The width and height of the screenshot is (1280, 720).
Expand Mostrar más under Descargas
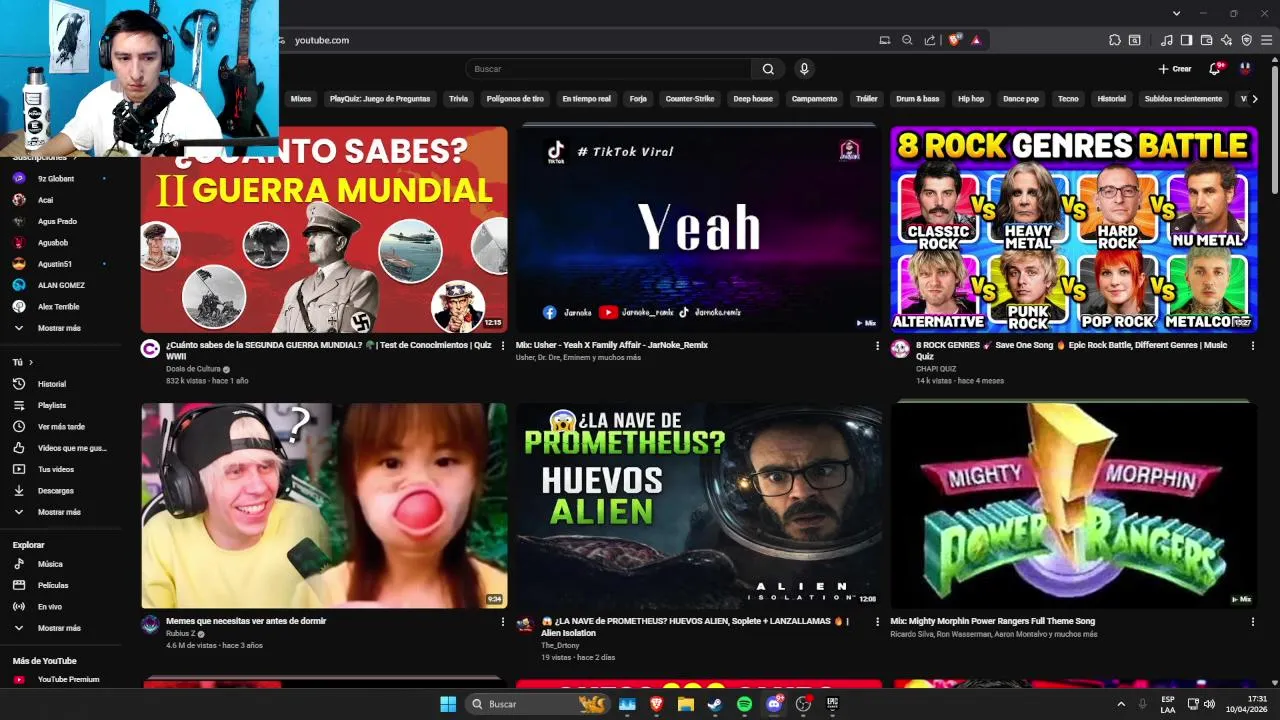[60, 512]
